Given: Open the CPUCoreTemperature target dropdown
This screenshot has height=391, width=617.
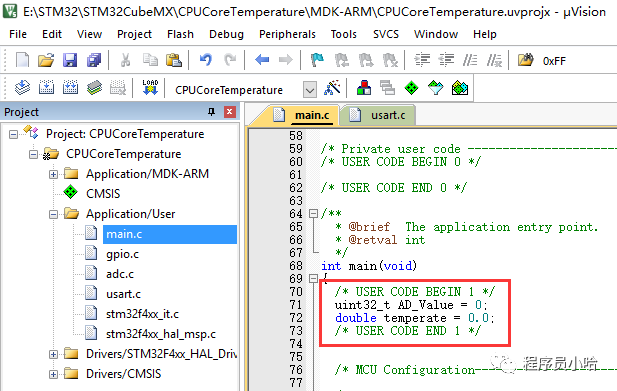Looking at the screenshot, I should point(310,90).
